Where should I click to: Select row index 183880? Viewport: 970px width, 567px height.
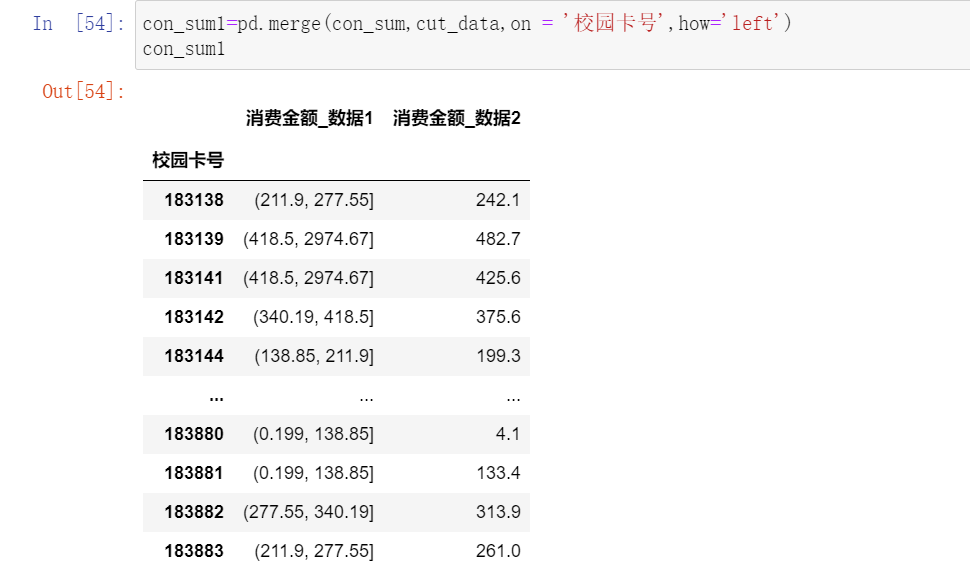pyautogui.click(x=194, y=434)
